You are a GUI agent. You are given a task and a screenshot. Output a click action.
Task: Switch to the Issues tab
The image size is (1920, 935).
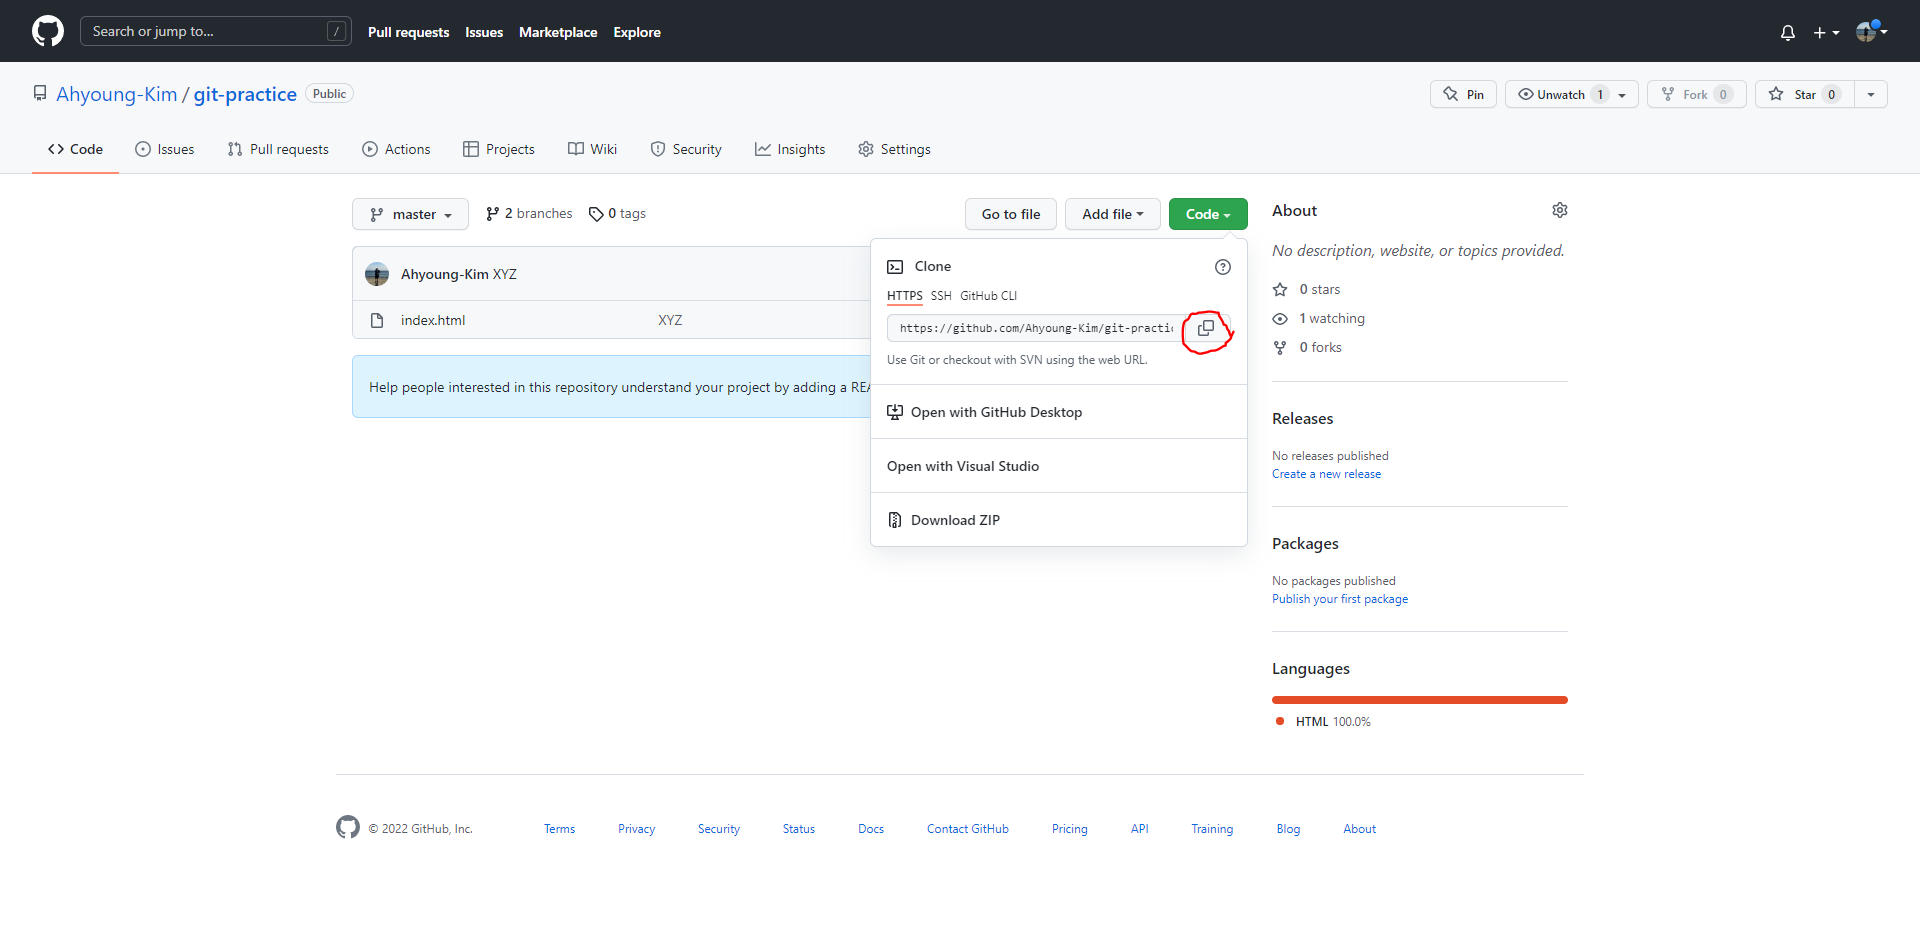coord(165,149)
